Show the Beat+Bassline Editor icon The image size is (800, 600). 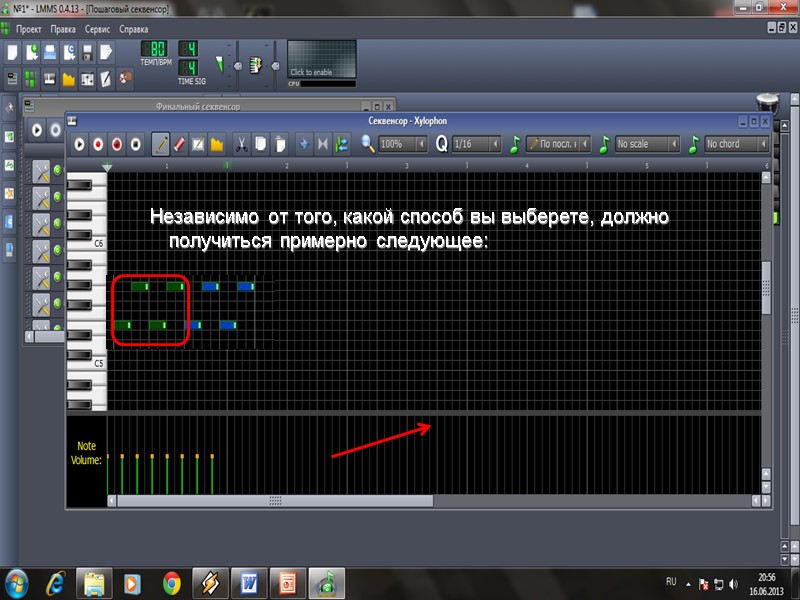click(x=31, y=79)
